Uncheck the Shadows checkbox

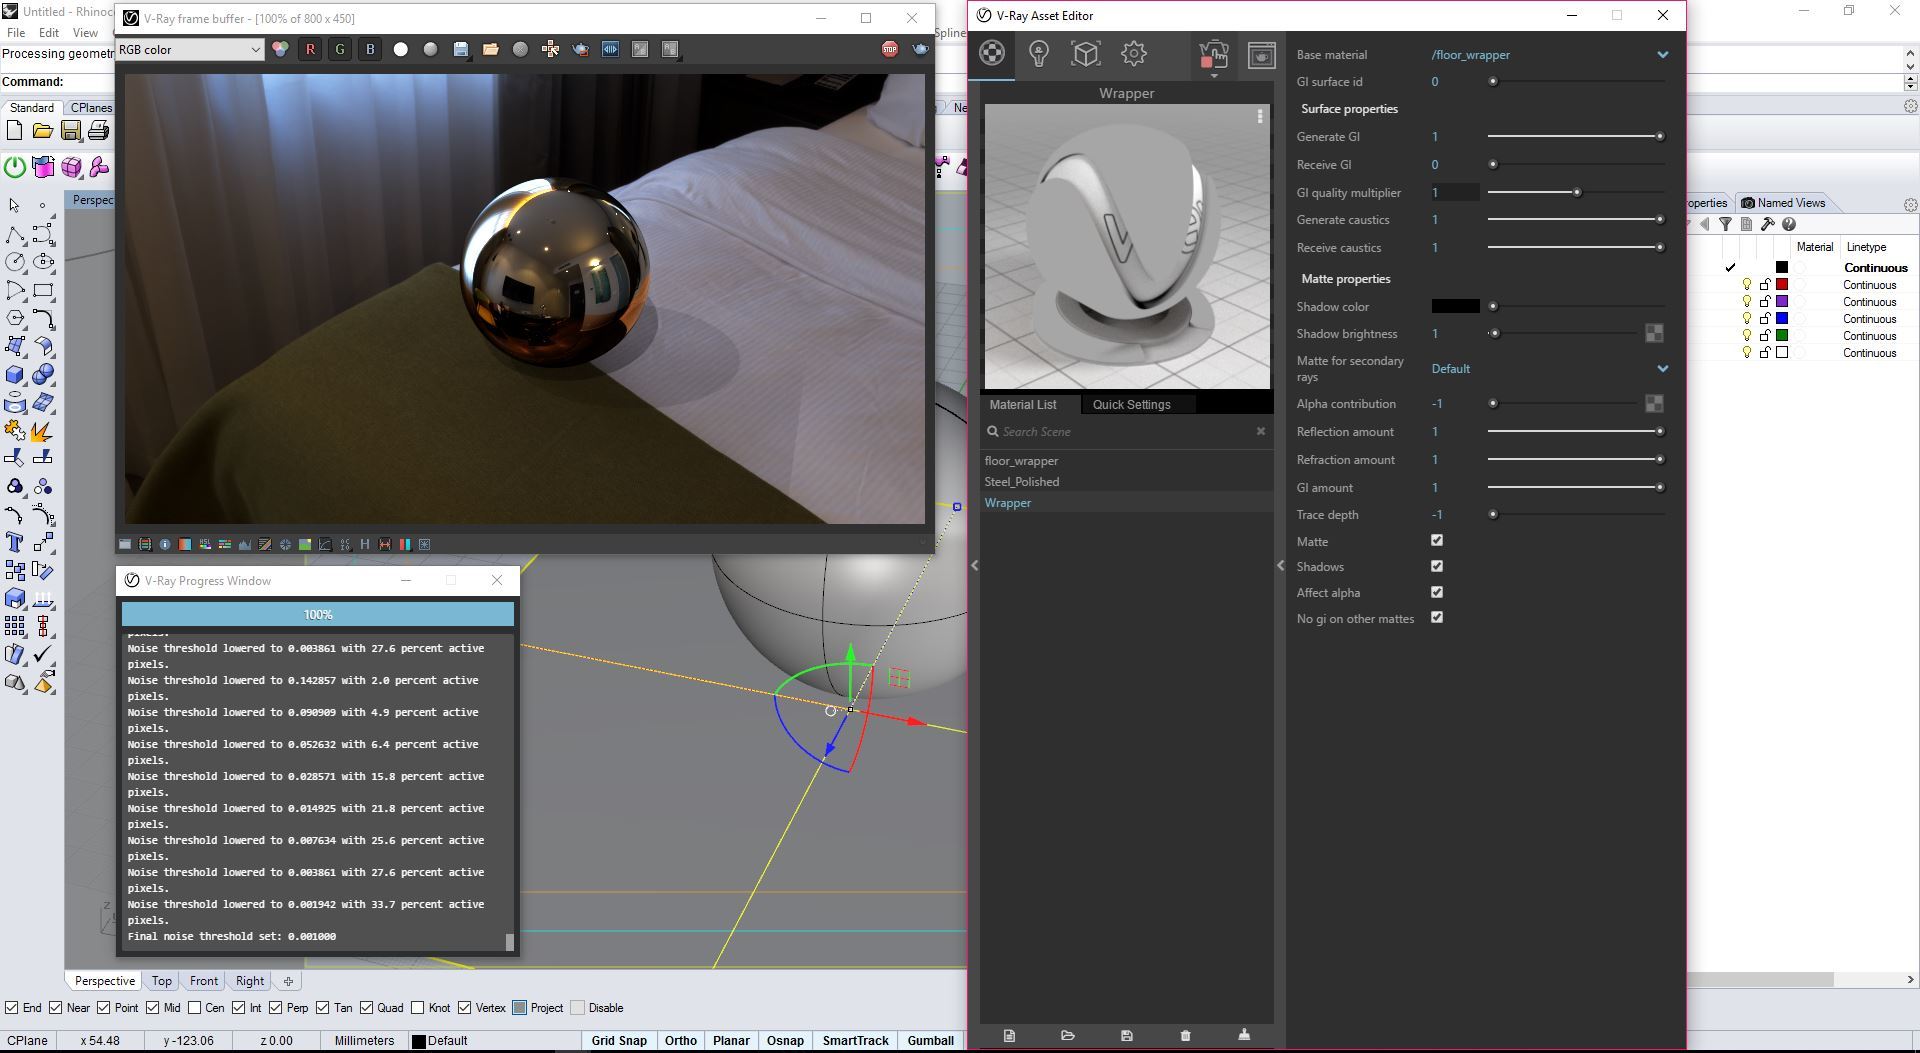point(1437,566)
